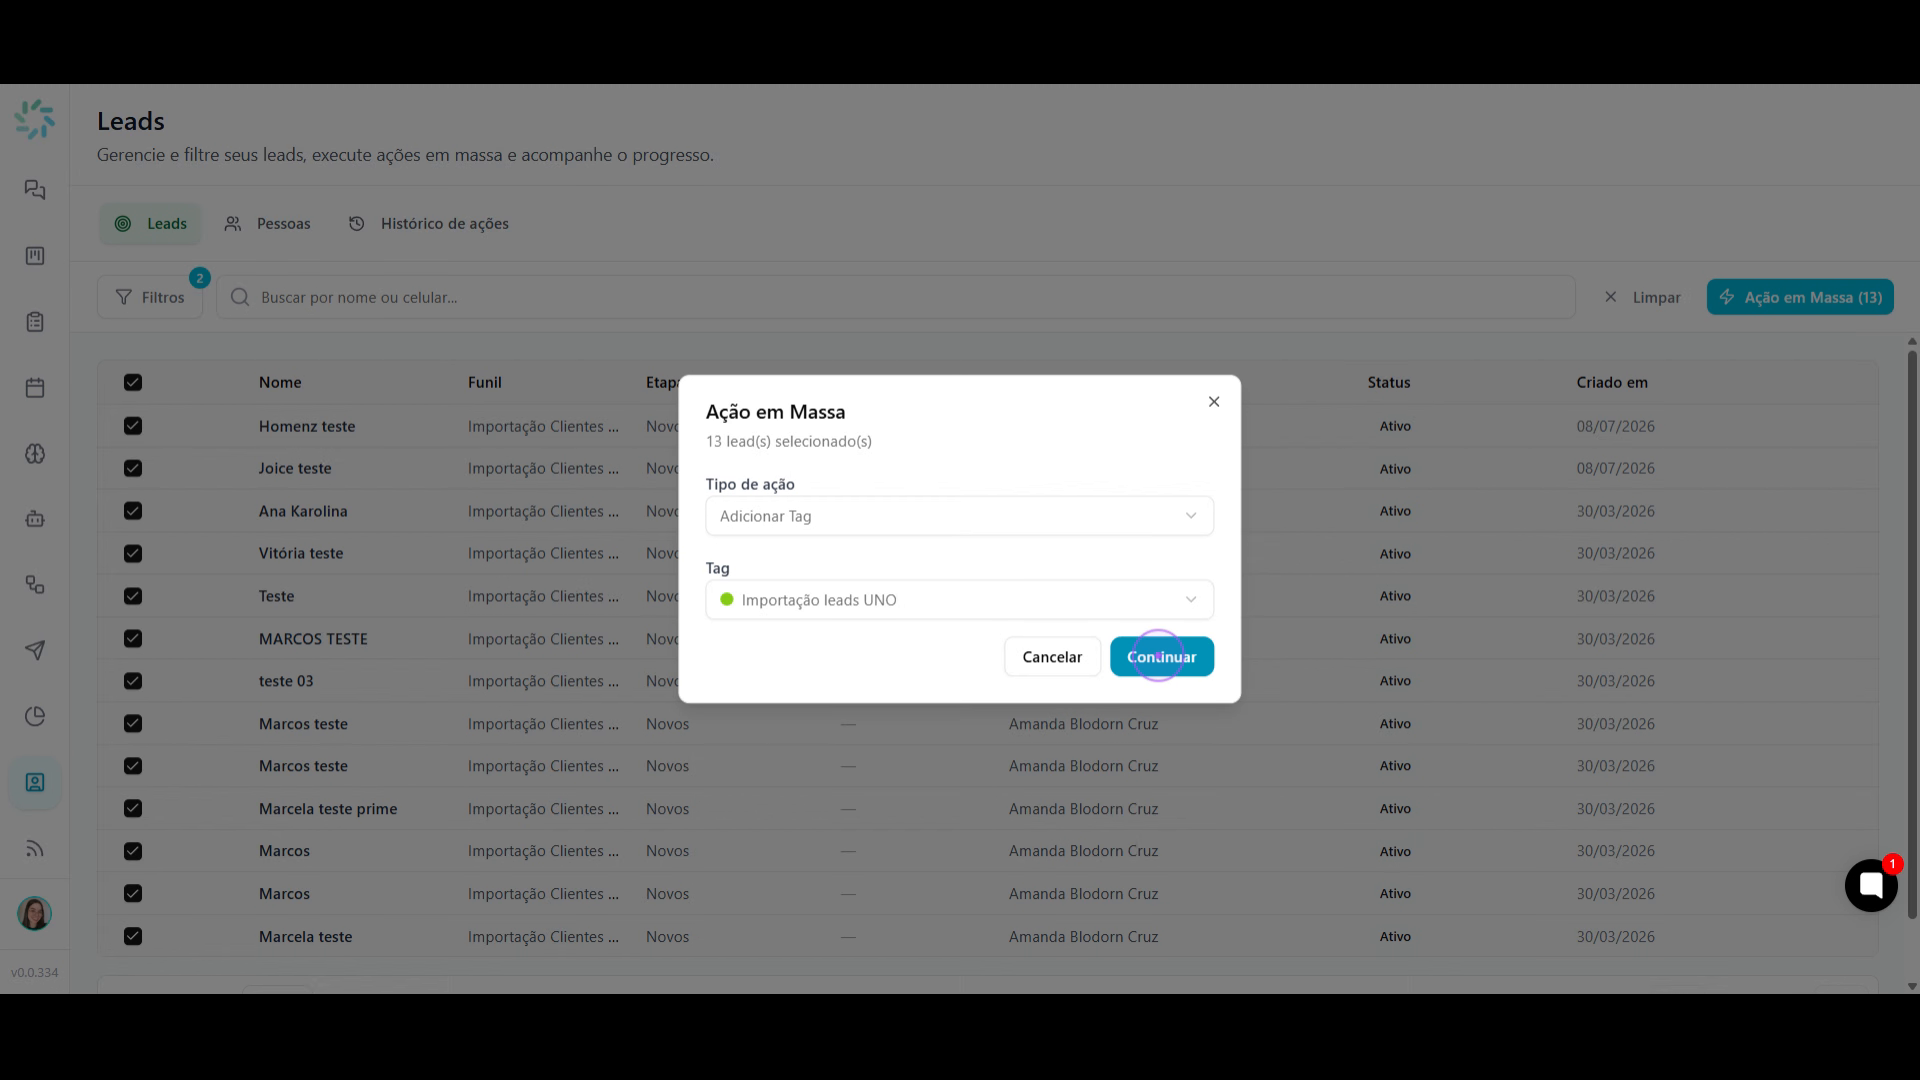Click the name Marcela teste prime
Image resolution: width=1920 pixels, height=1080 pixels.
(x=328, y=809)
